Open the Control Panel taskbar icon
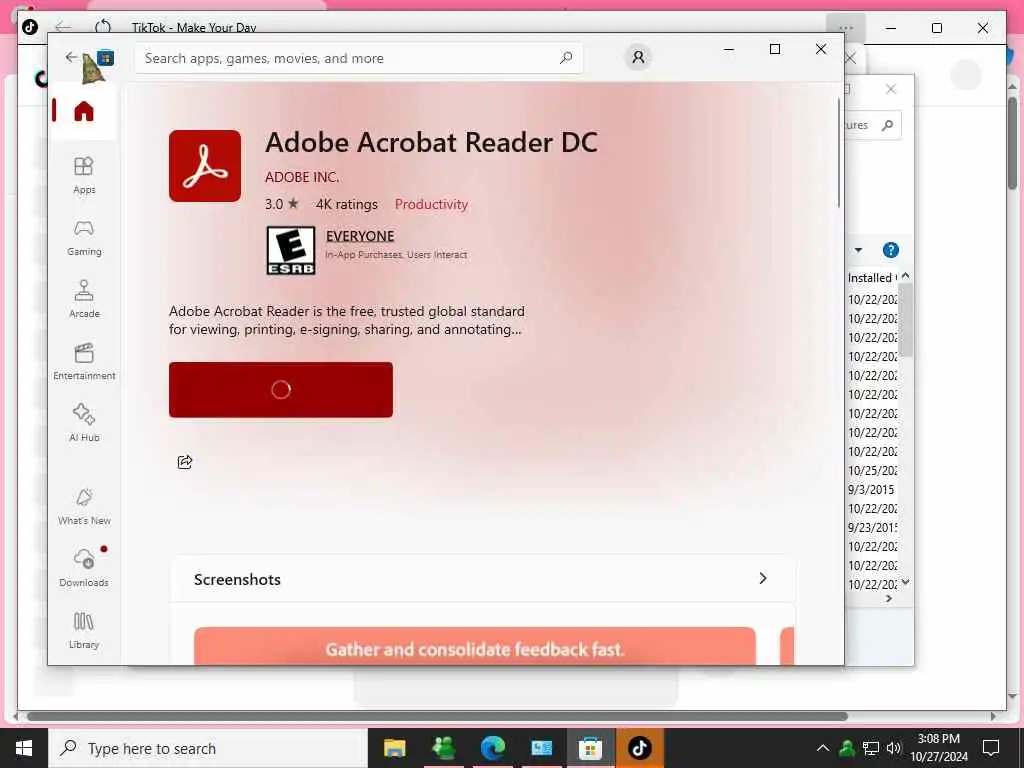1024x768 pixels. point(541,748)
